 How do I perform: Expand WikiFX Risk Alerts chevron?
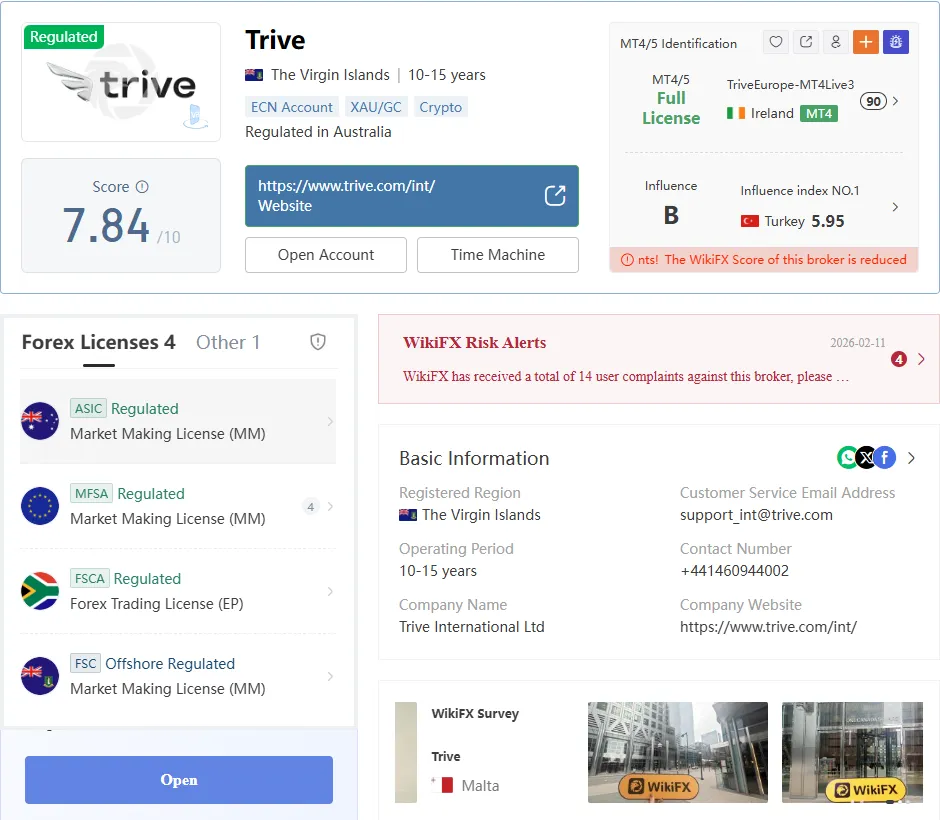[921, 359]
